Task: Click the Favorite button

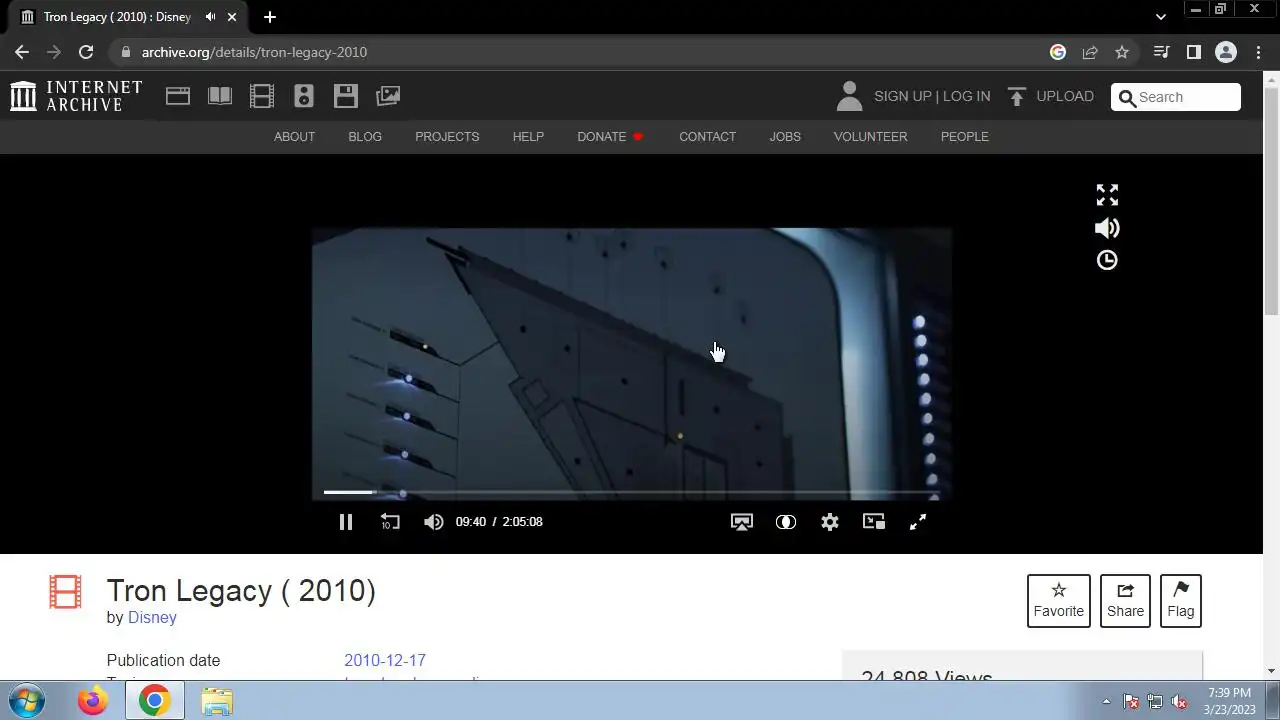Action: [x=1059, y=601]
